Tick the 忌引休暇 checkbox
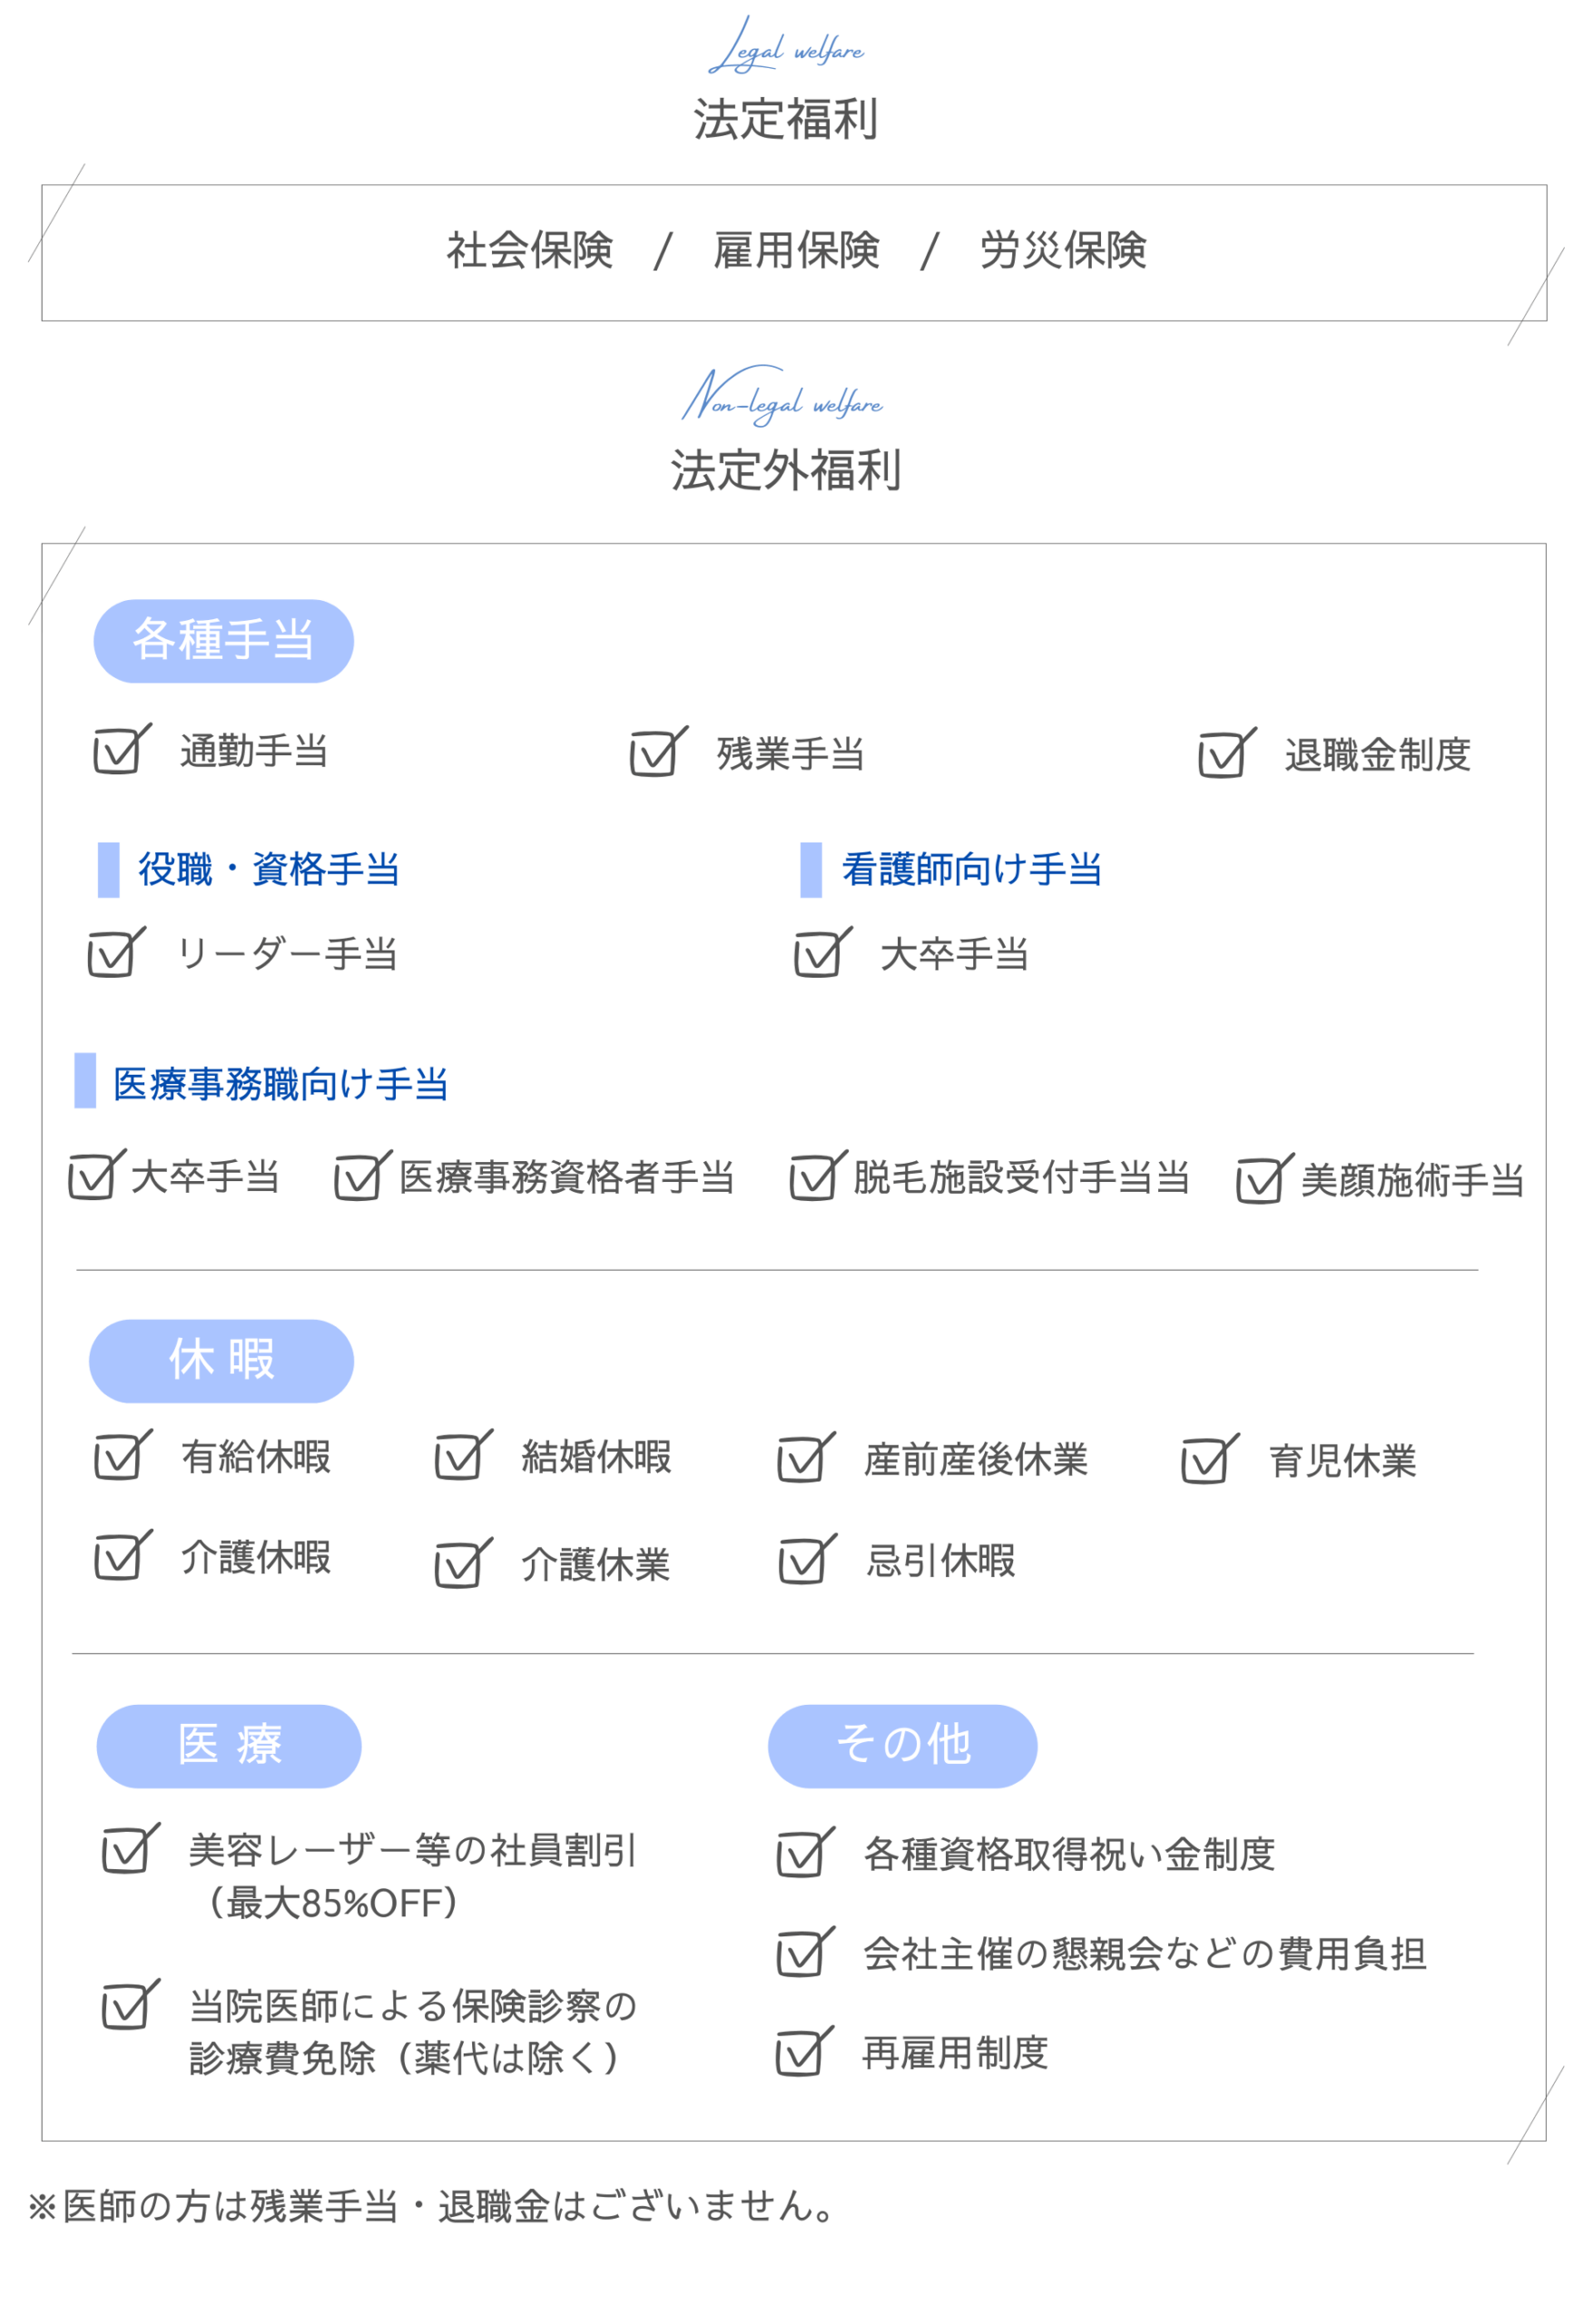Image resolution: width=1593 pixels, height=2324 pixels. point(808,1560)
